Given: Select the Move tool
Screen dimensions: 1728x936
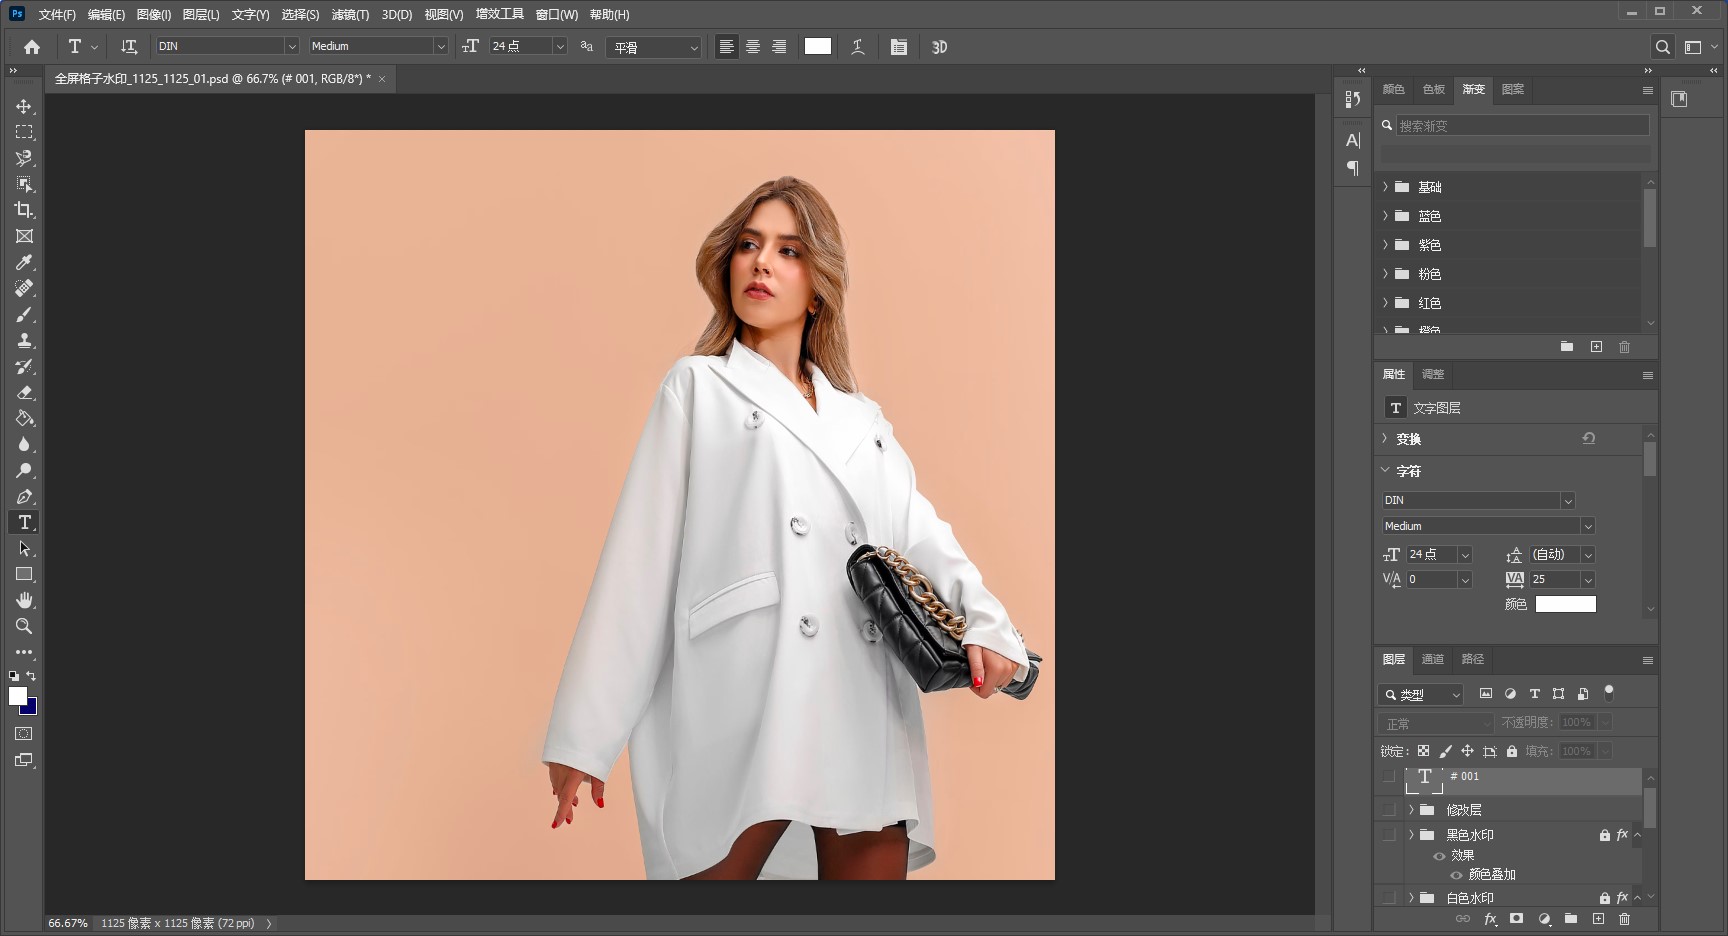Looking at the screenshot, I should 24,106.
